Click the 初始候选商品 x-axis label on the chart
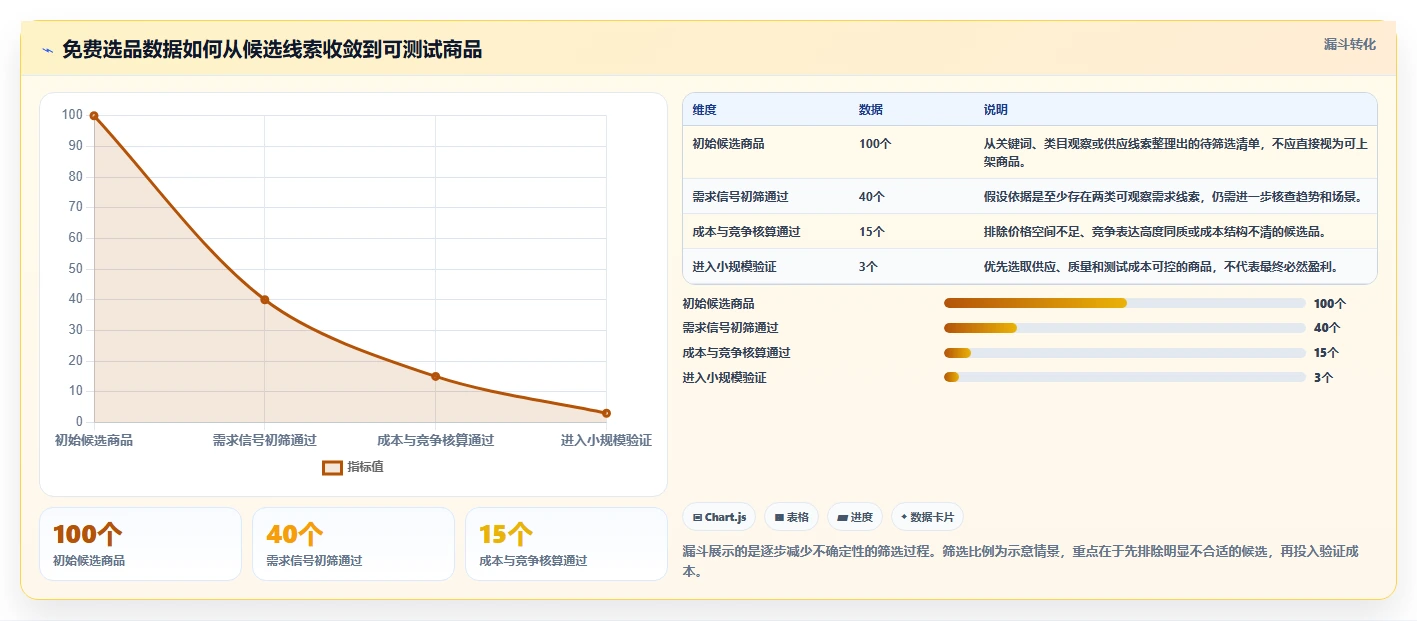Image resolution: width=1417 pixels, height=621 pixels. tap(94, 440)
